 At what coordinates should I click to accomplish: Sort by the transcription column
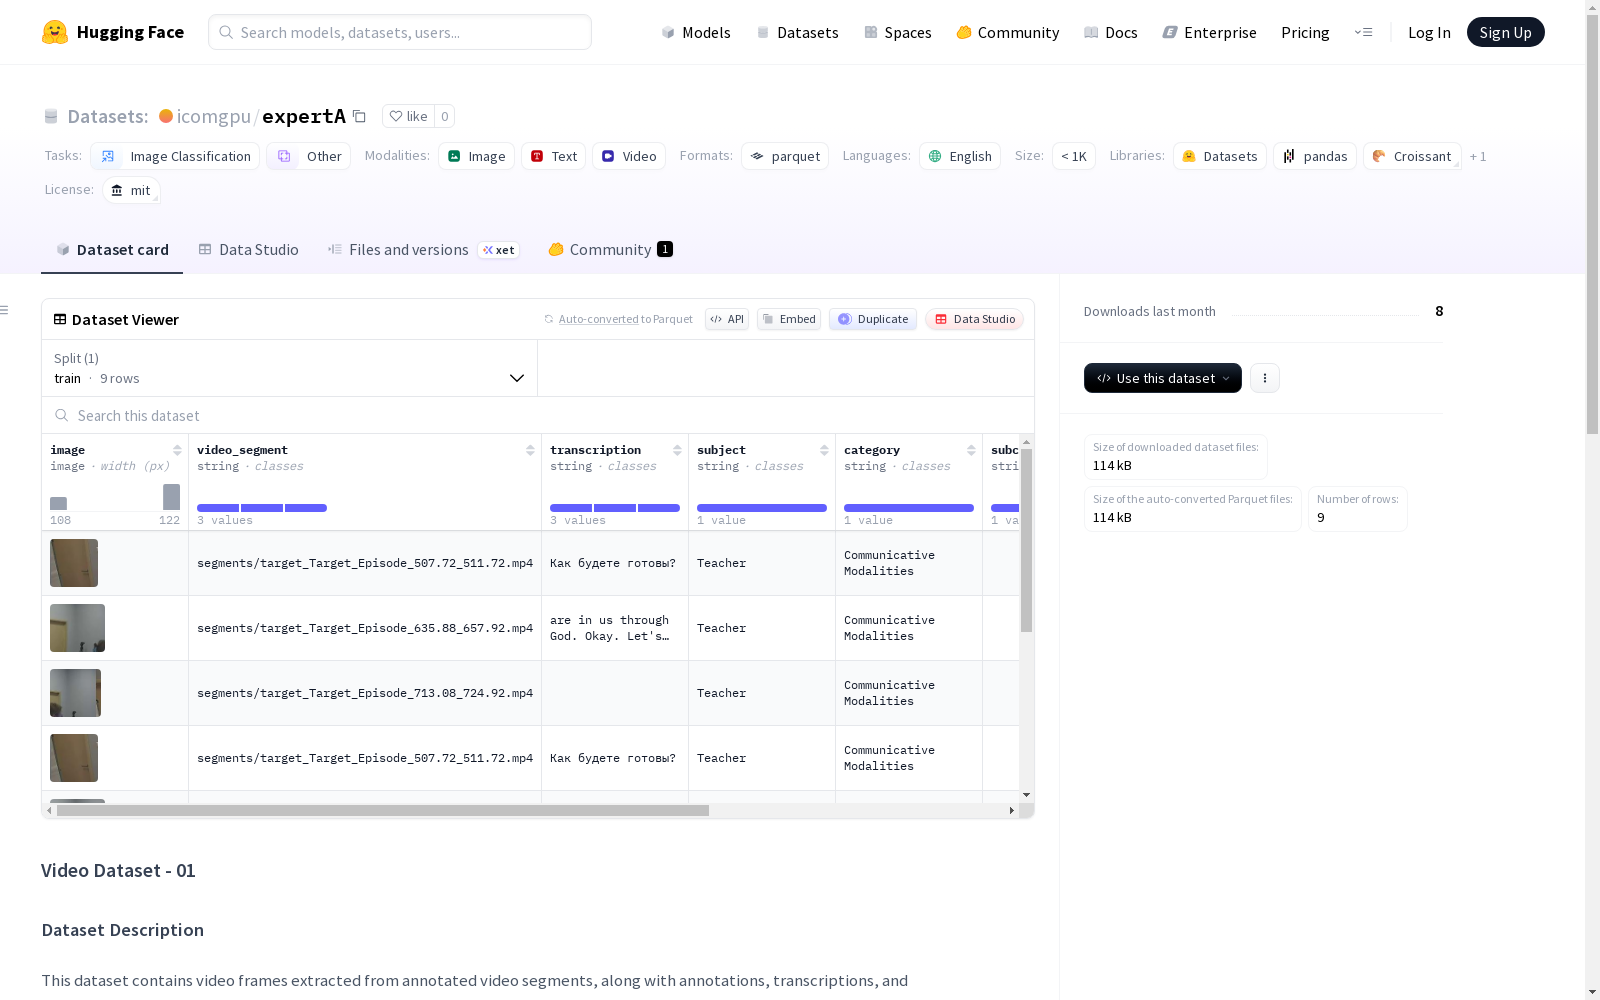click(x=677, y=450)
